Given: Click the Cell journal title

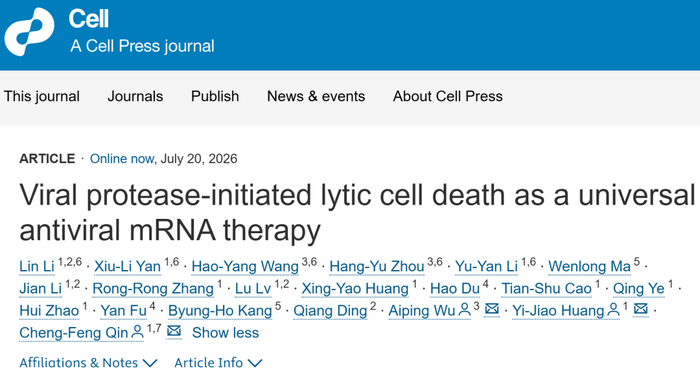Looking at the screenshot, I should [x=88, y=19].
